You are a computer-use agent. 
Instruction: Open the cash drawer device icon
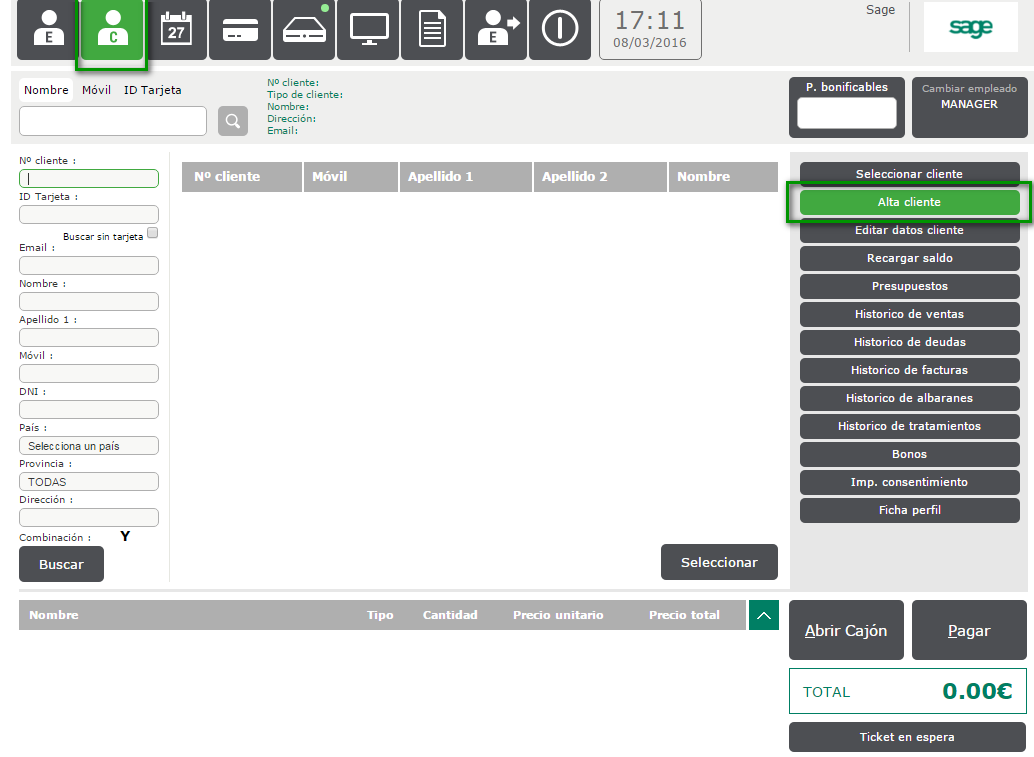[x=304, y=31]
